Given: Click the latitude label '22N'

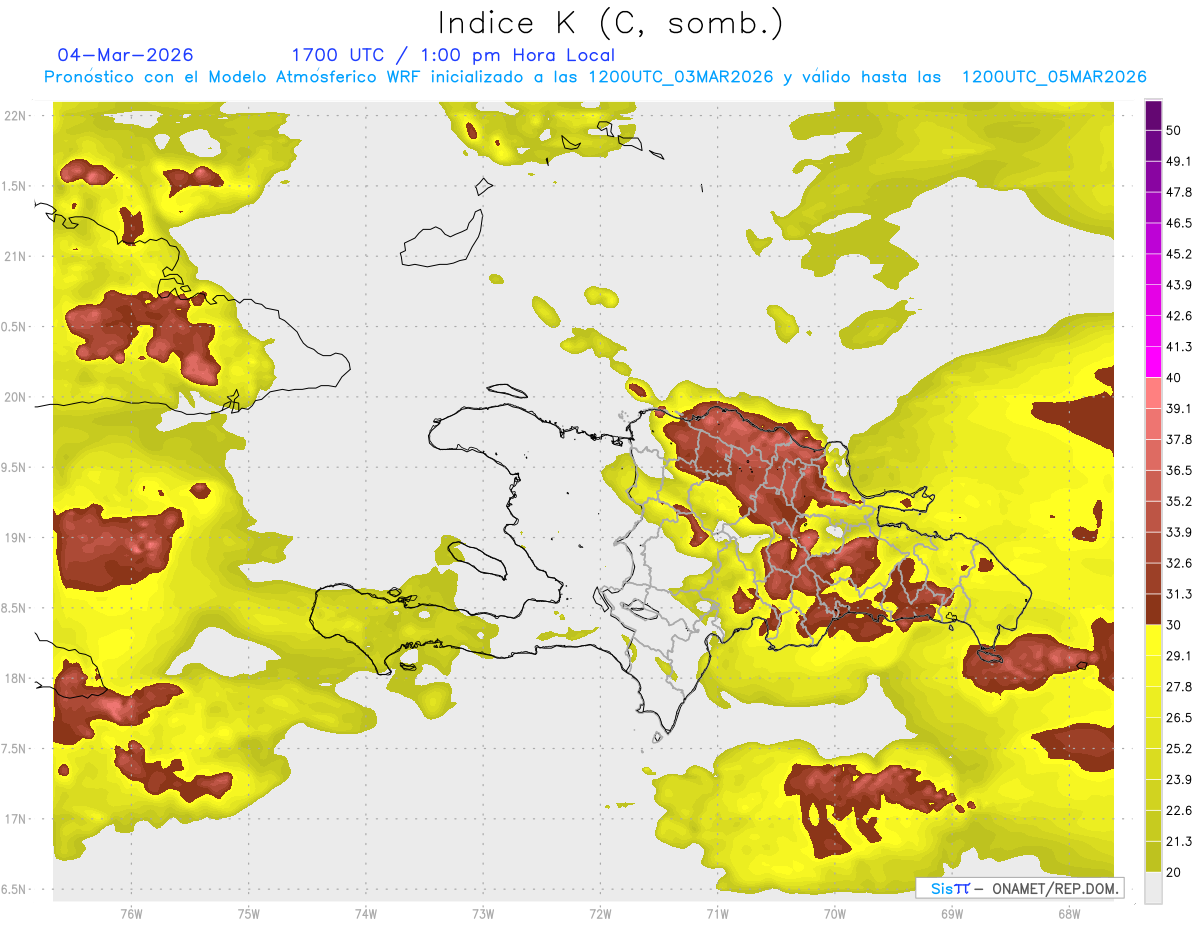Looking at the screenshot, I should pos(16,115).
